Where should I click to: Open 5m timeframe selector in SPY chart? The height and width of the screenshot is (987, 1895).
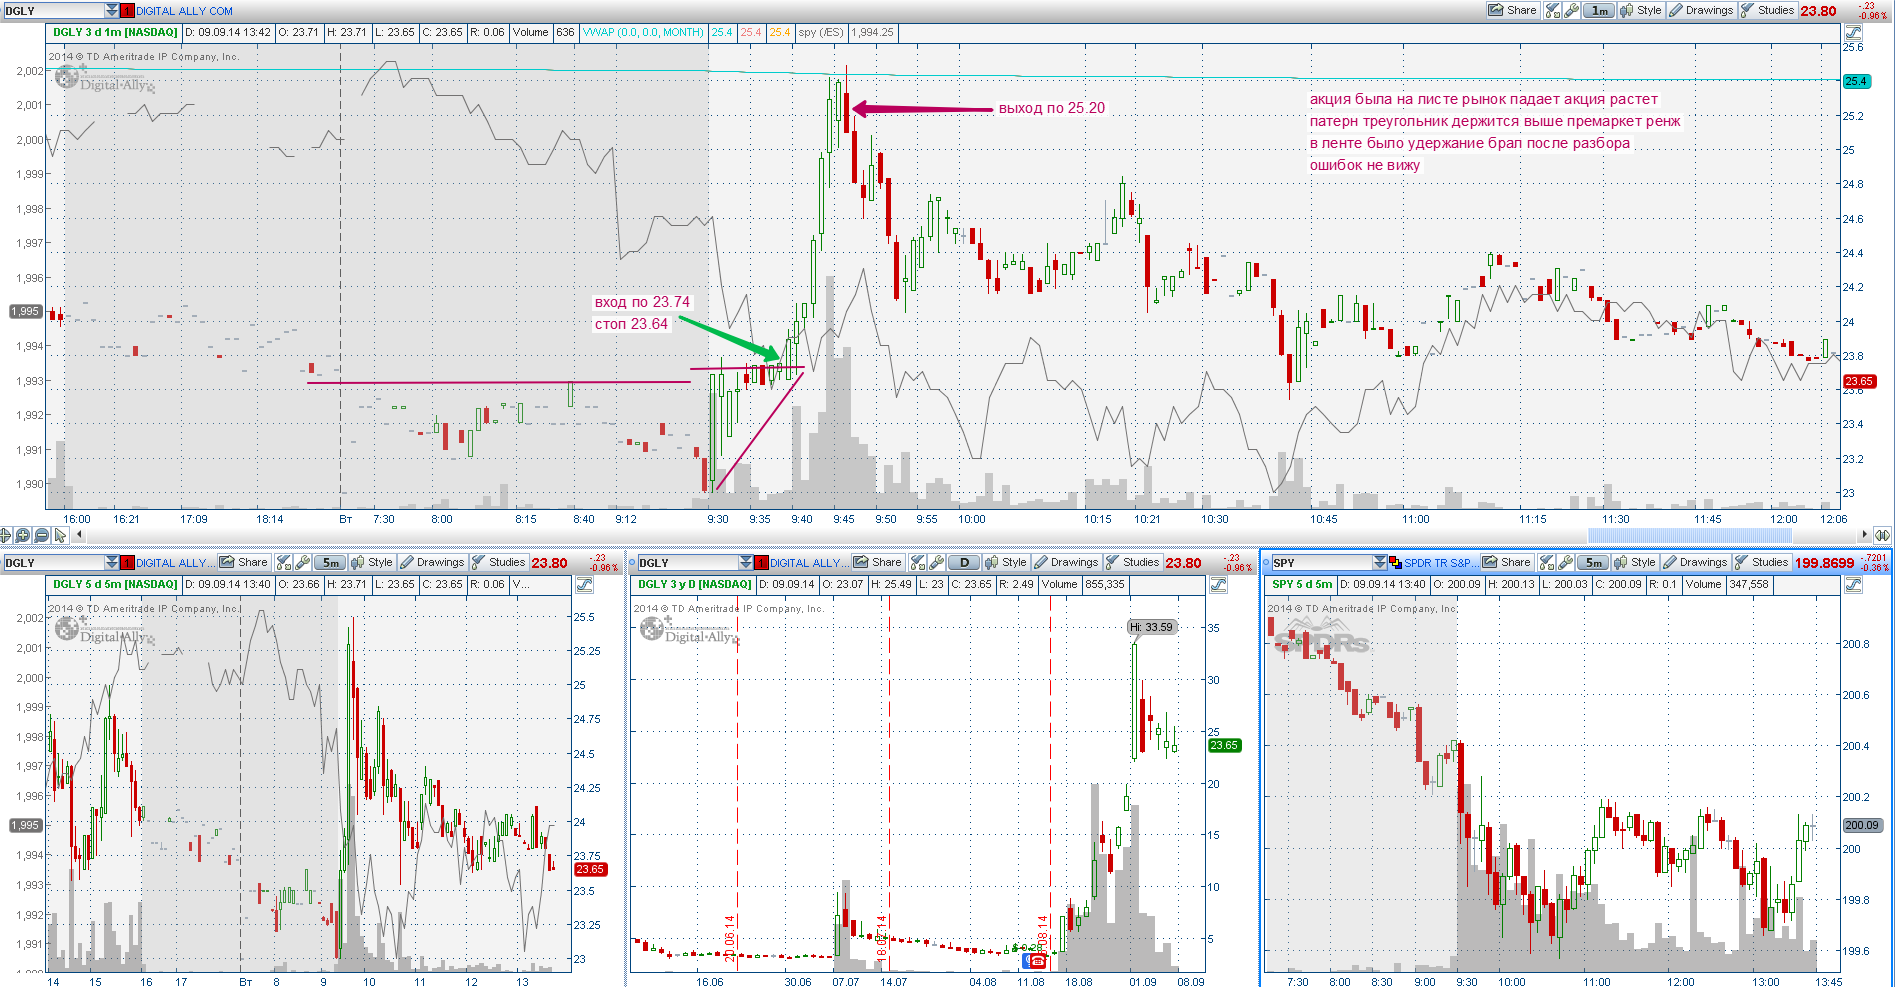click(1593, 562)
